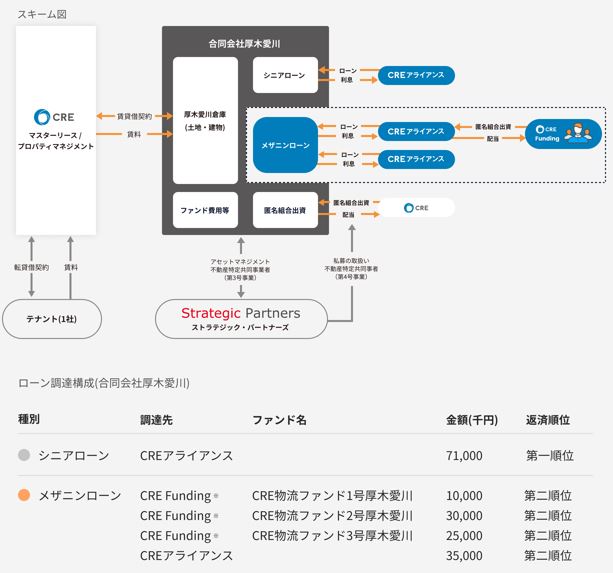Image resolution: width=613 pixels, height=573 pixels.
Task: Click CRE物流ファンド2号厚木愛川 fund name
Action: click(332, 516)
